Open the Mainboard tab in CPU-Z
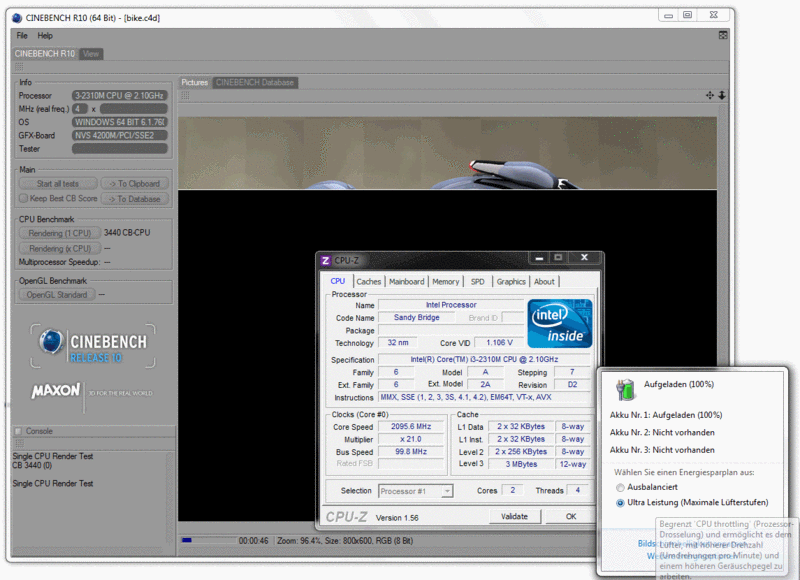Screen dimensions: 800x580 (x=407, y=282)
